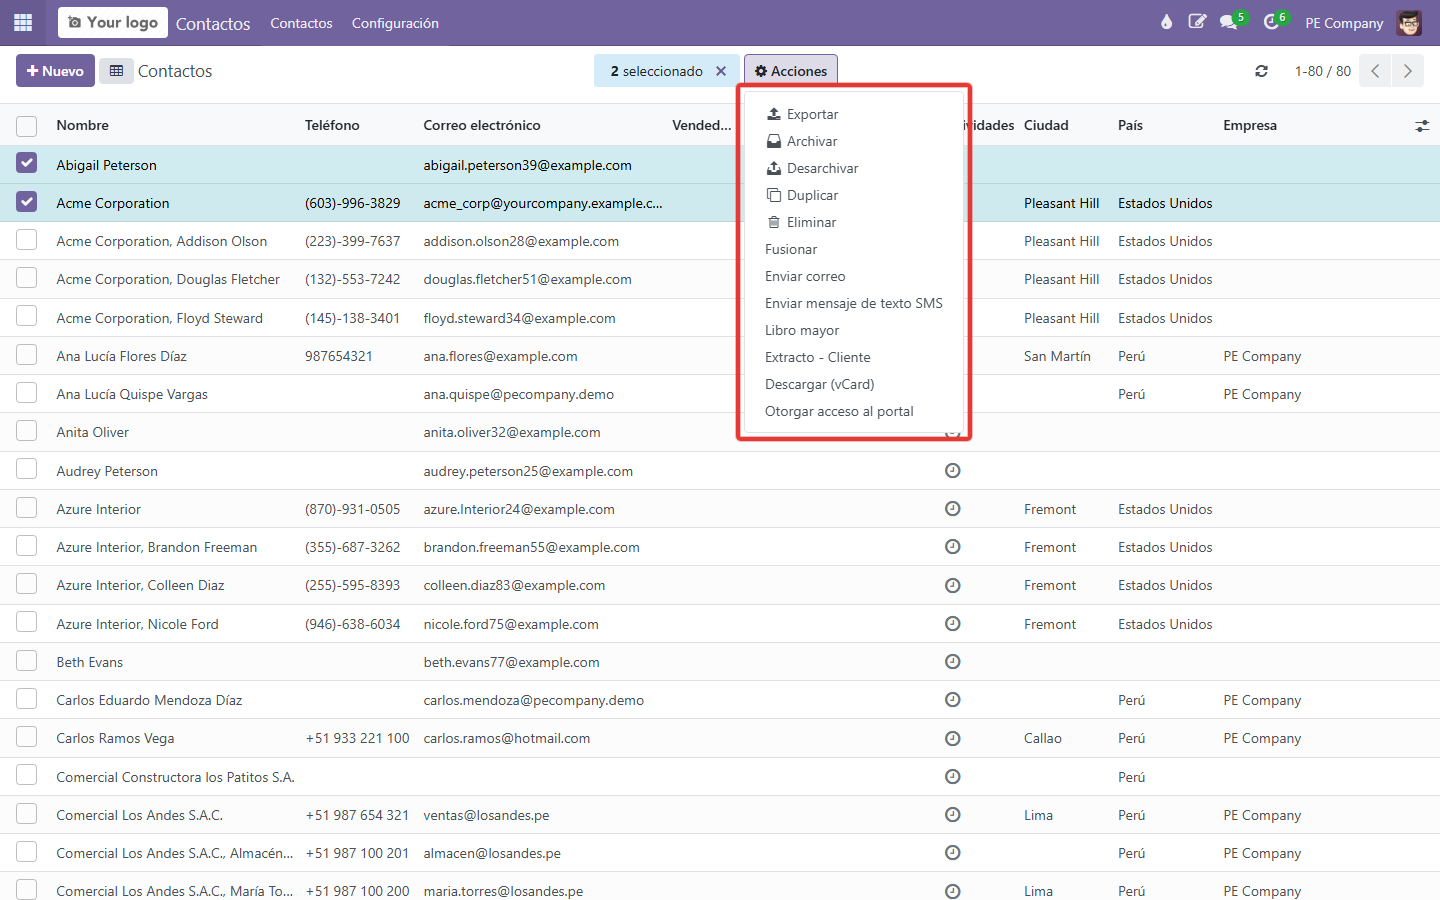Click activity clock for Comercial Constructora los Patitos
Image resolution: width=1440 pixels, height=900 pixels.
coord(953,777)
